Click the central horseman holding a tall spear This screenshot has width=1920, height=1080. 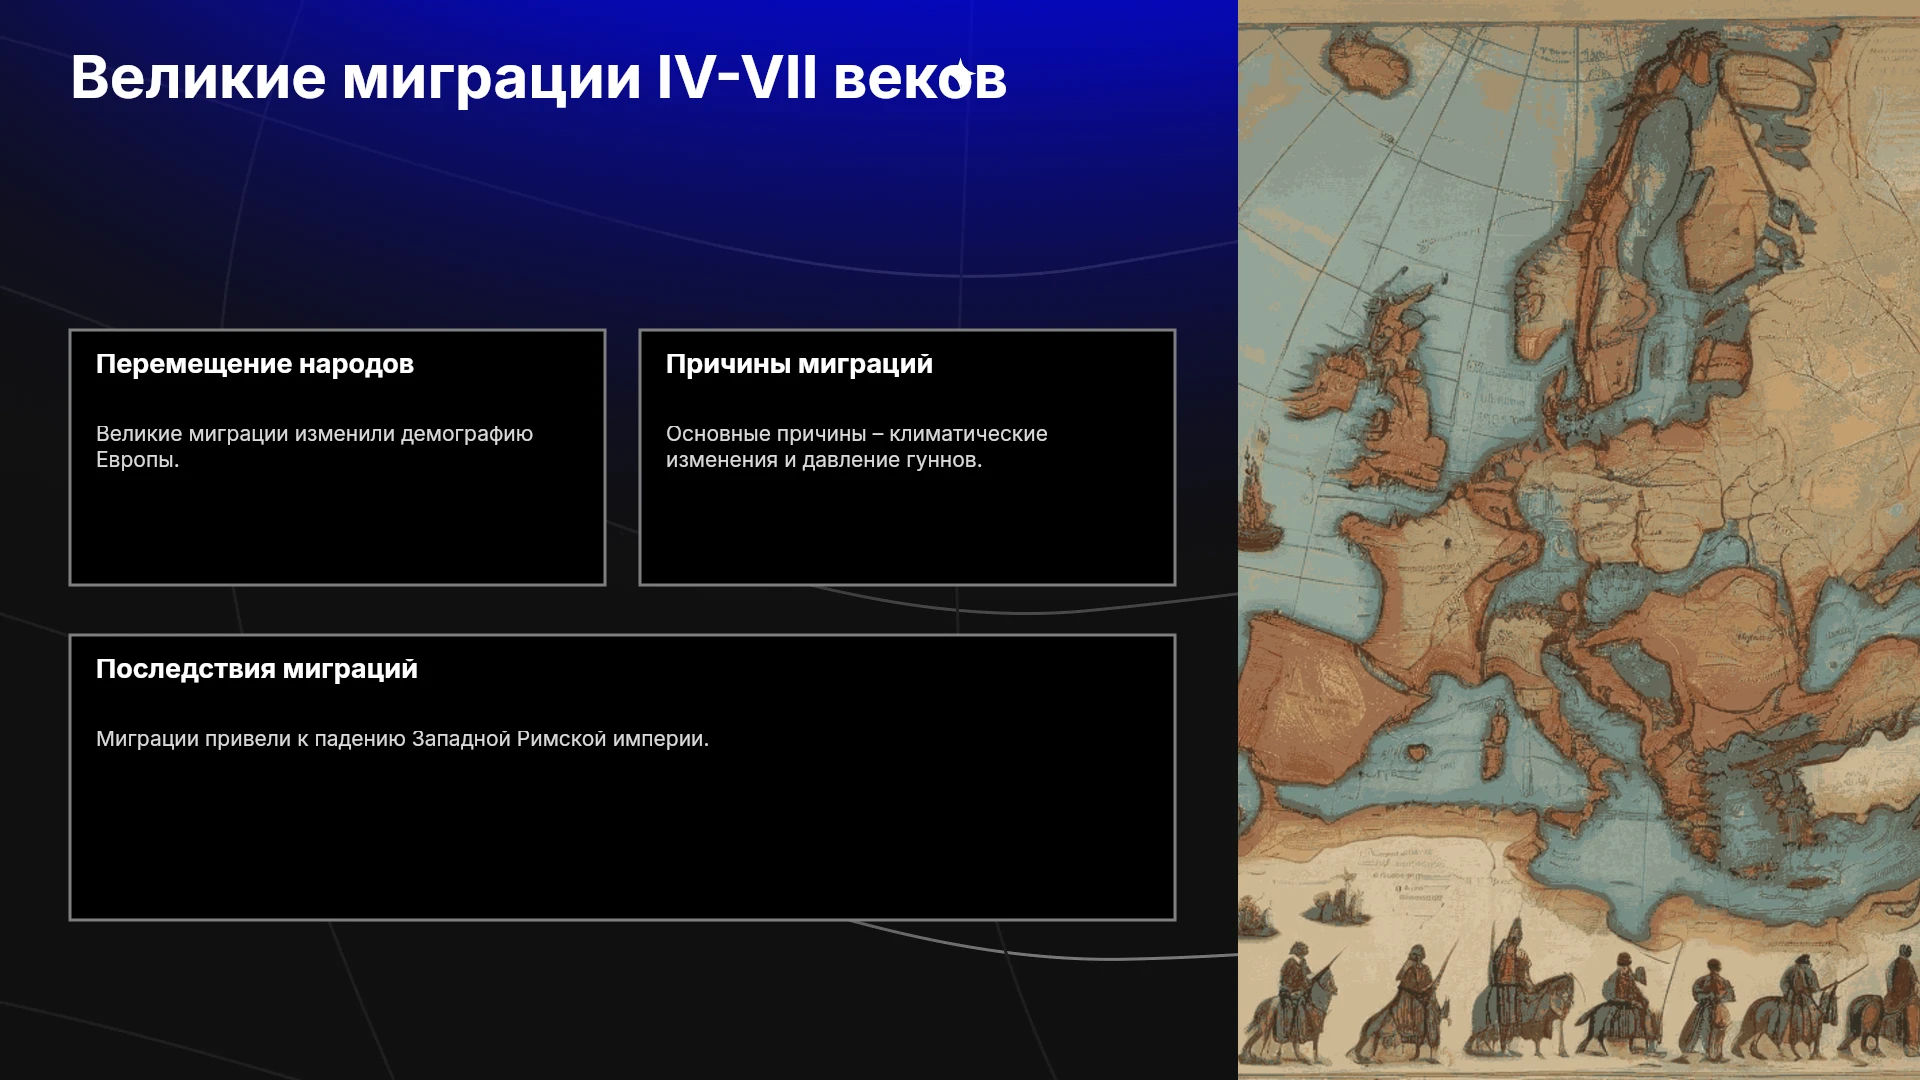point(1515,990)
